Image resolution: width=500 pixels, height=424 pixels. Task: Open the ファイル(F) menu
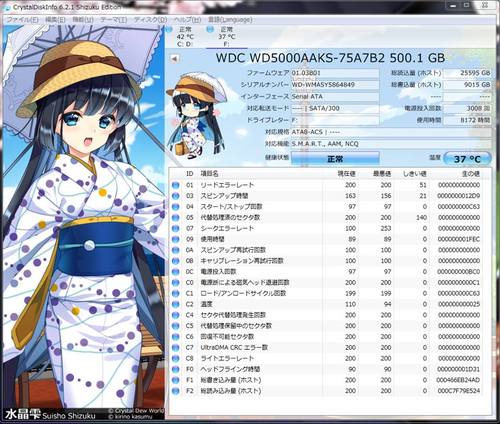pos(23,20)
